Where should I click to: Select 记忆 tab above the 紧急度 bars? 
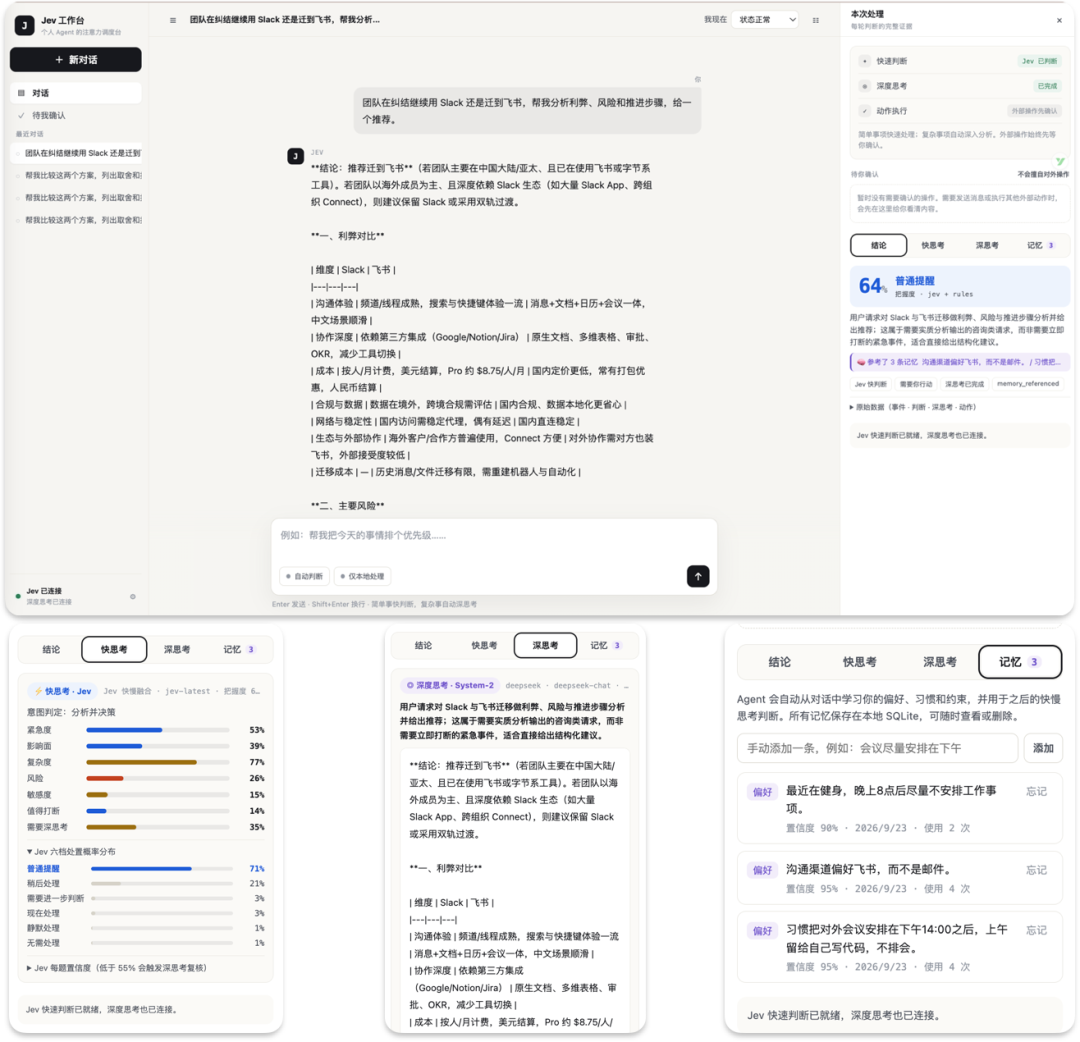click(x=238, y=649)
